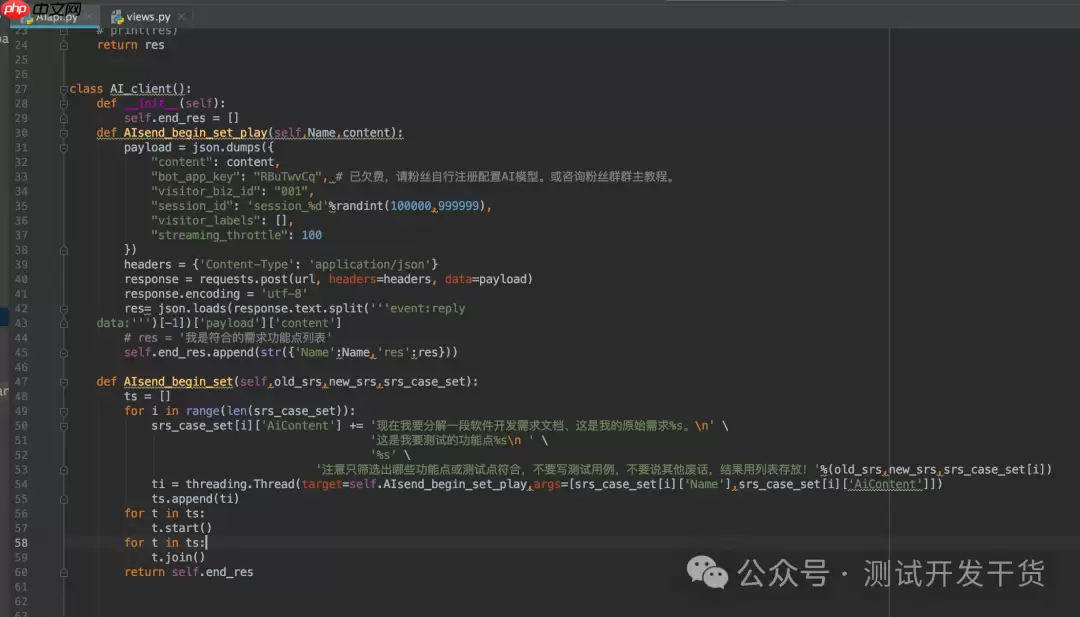The width and height of the screenshot is (1080, 617).
Task: Click the Python icon on the views.py tab
Action: point(115,16)
